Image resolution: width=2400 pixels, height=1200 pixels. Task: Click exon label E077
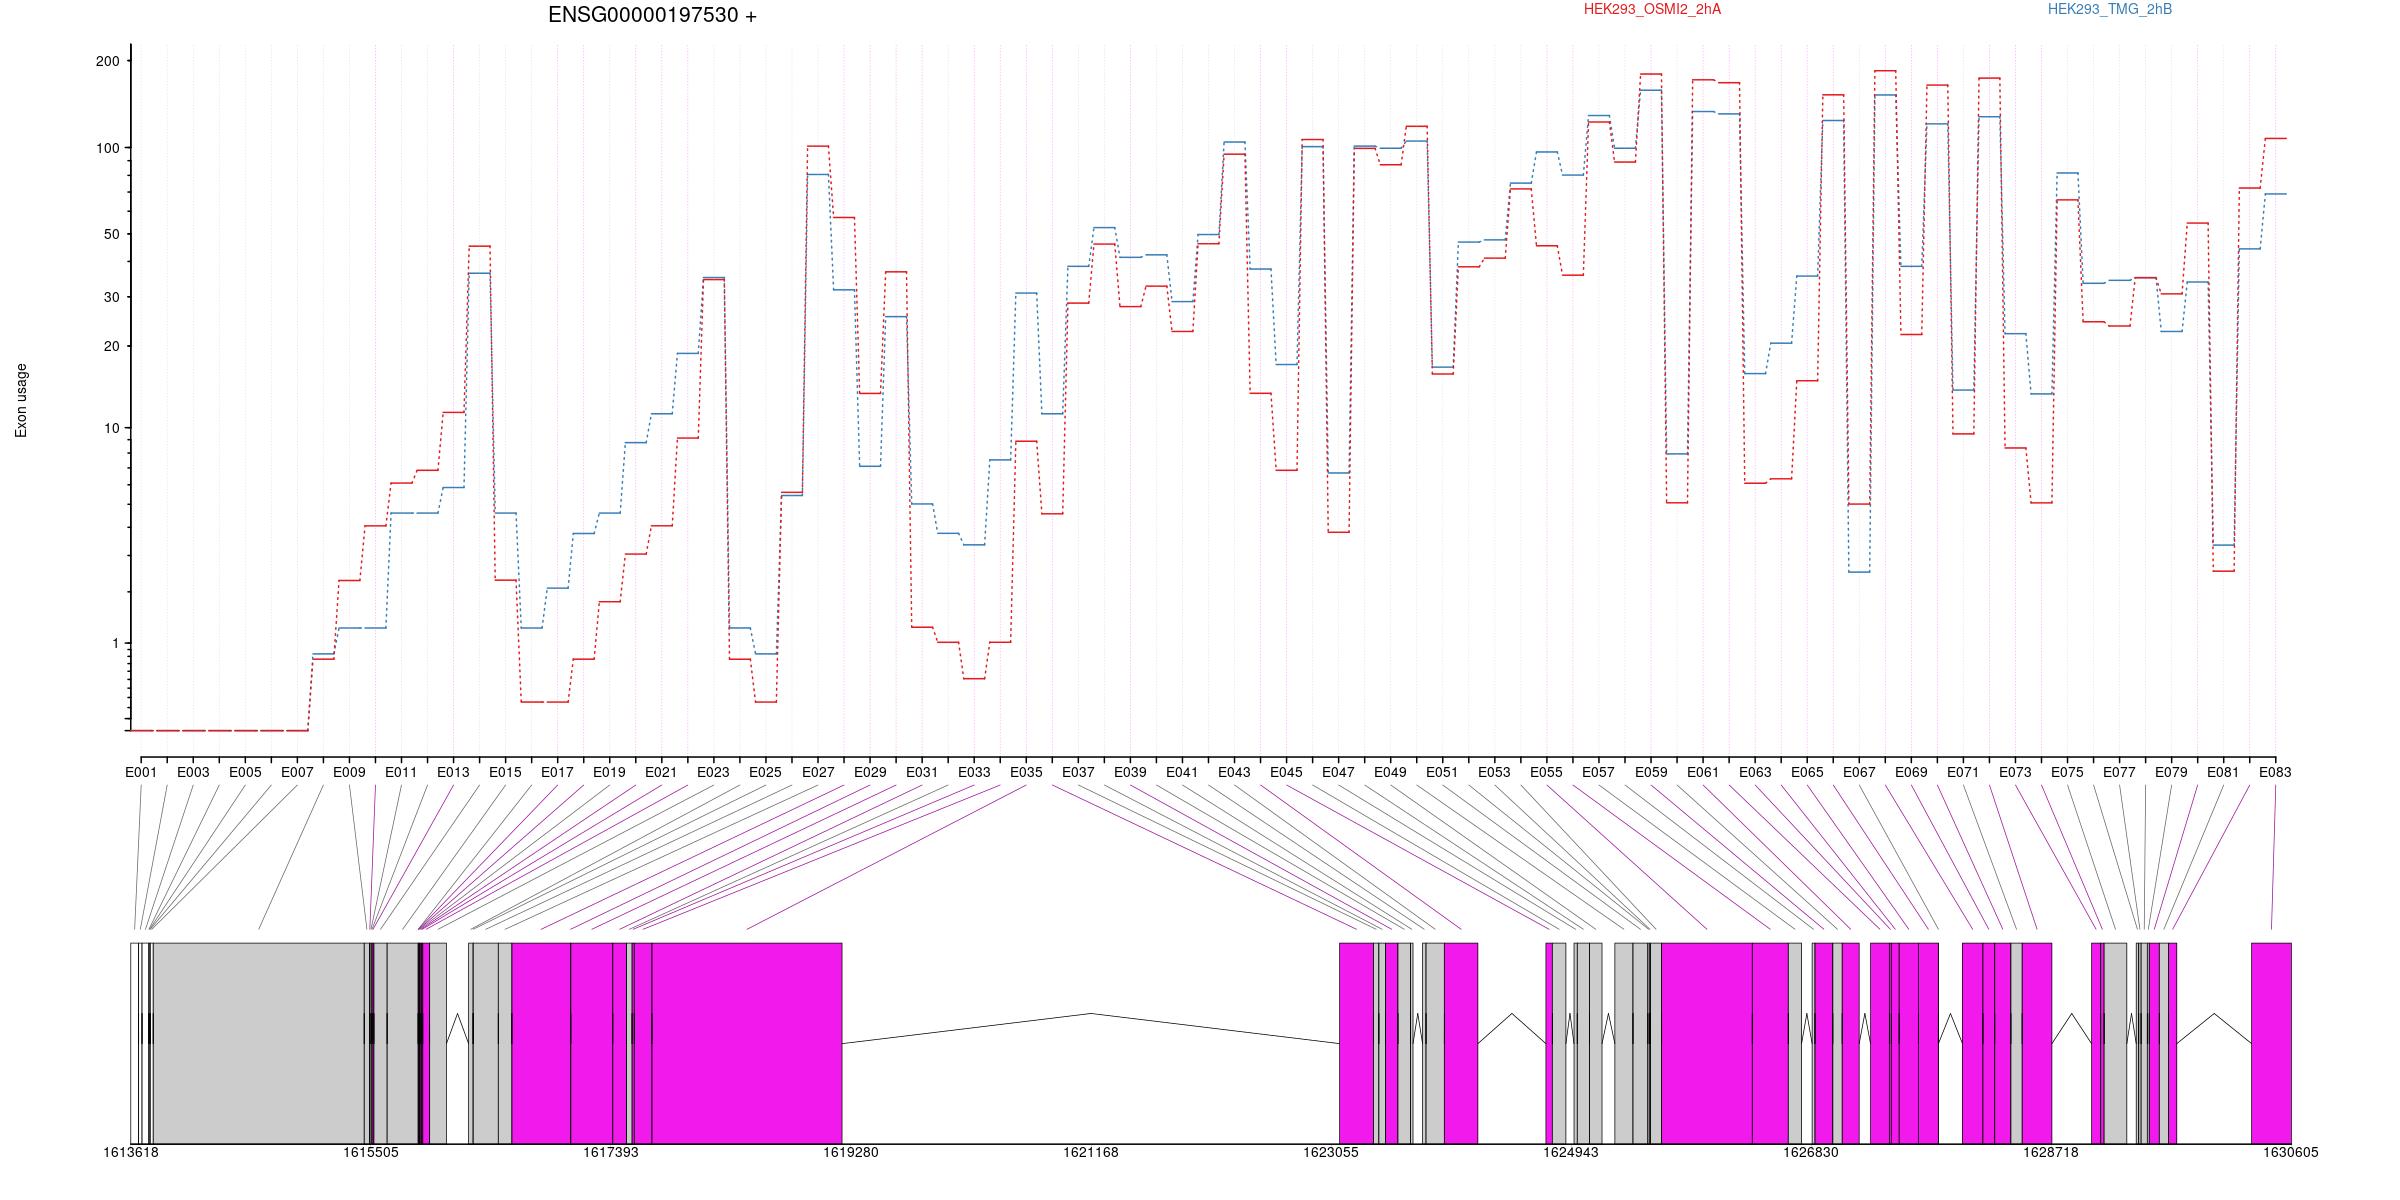click(2119, 772)
